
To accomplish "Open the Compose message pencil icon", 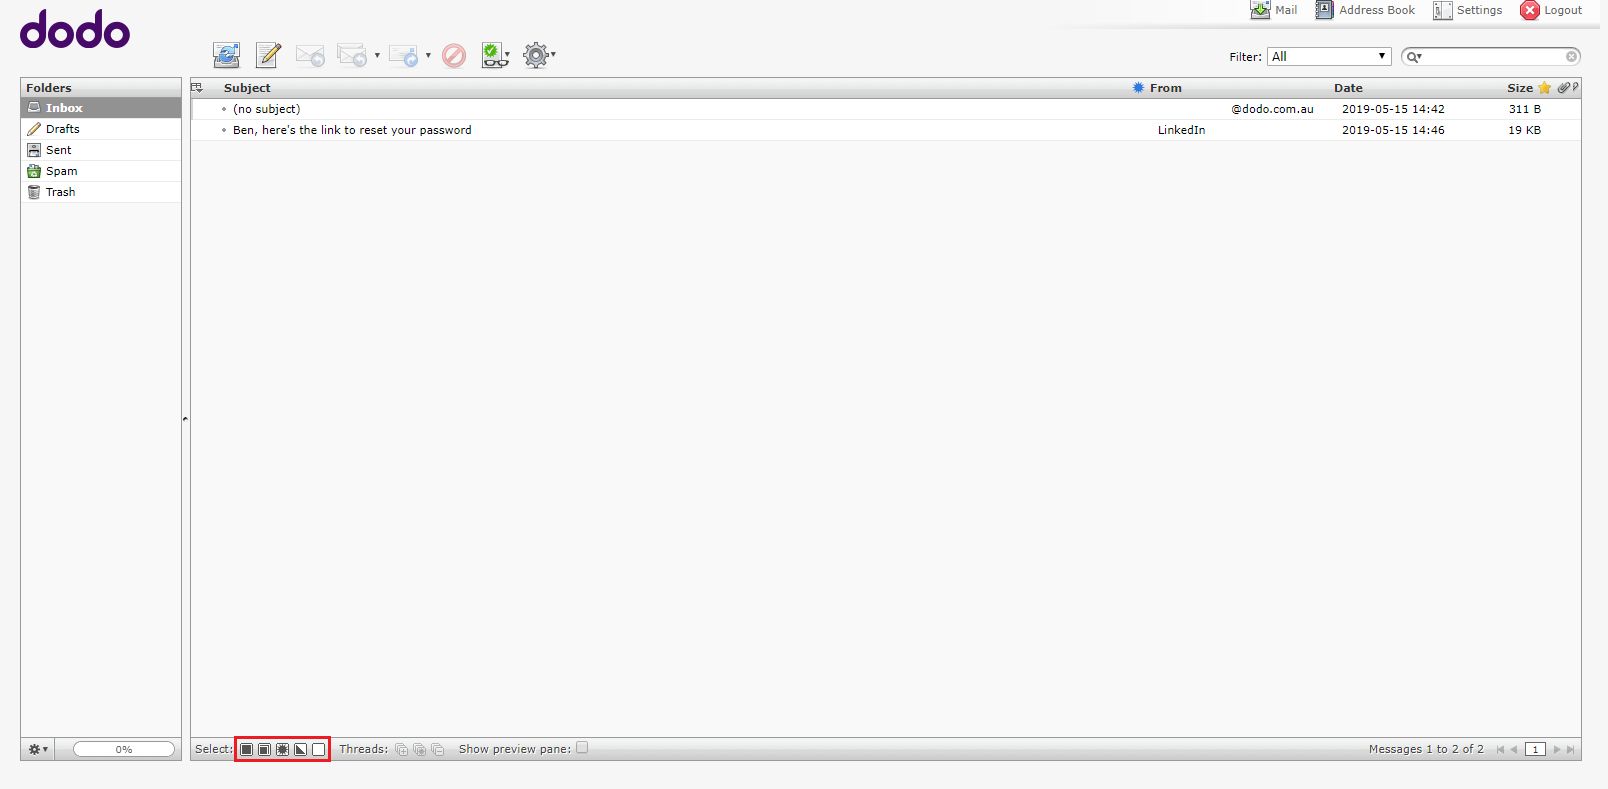I will click(268, 55).
